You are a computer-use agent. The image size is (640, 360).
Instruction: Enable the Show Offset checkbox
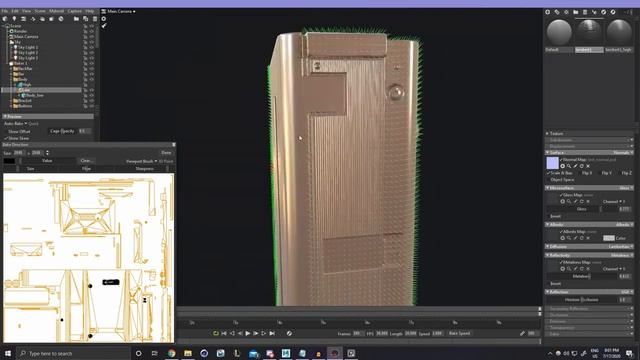(x=6, y=131)
